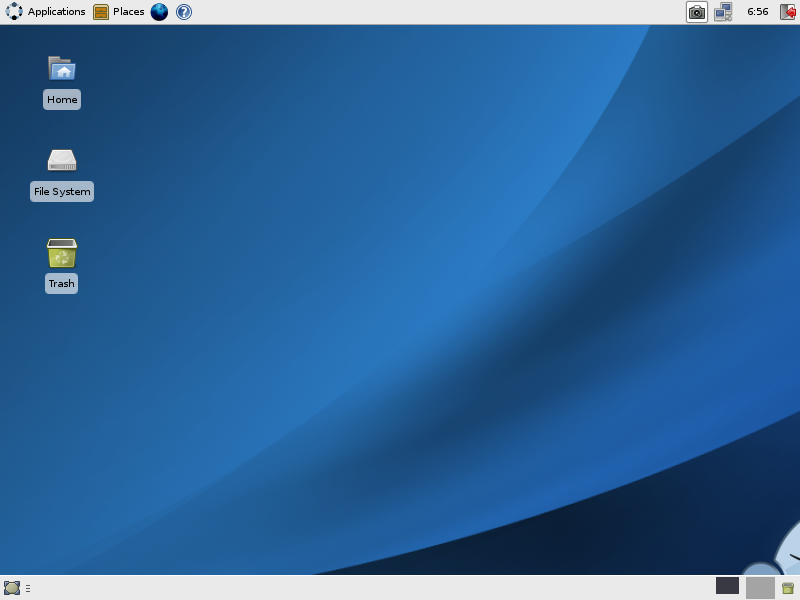
Task: Click the Show Desktop button in bottom panel
Action: pyautogui.click(x=12, y=588)
